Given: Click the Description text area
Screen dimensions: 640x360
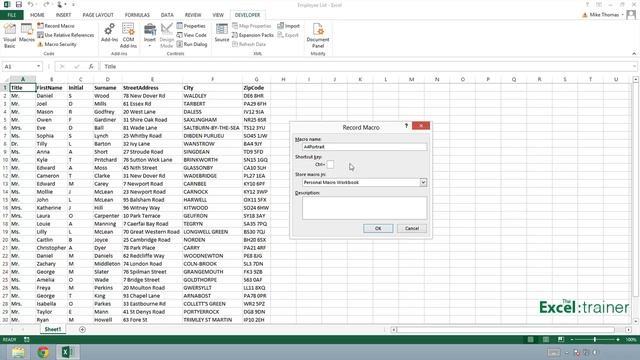Looking at the screenshot, I should pos(364,208).
